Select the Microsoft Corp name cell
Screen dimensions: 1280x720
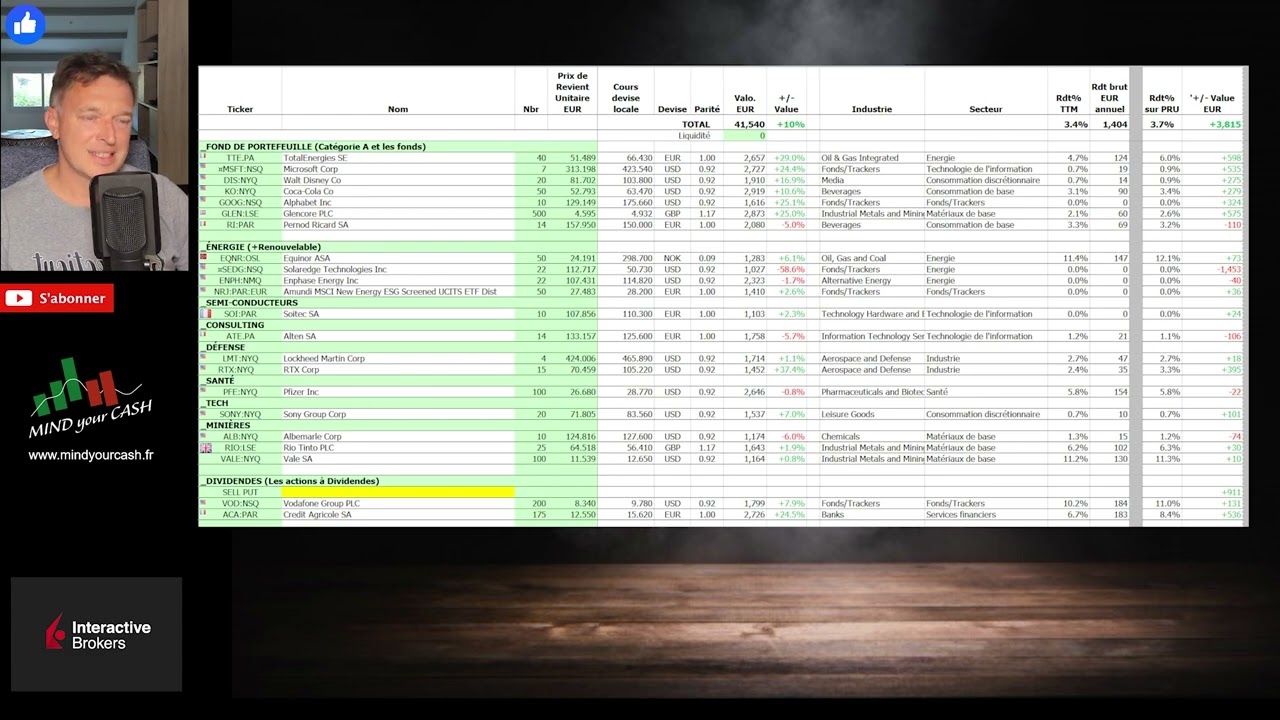point(398,169)
